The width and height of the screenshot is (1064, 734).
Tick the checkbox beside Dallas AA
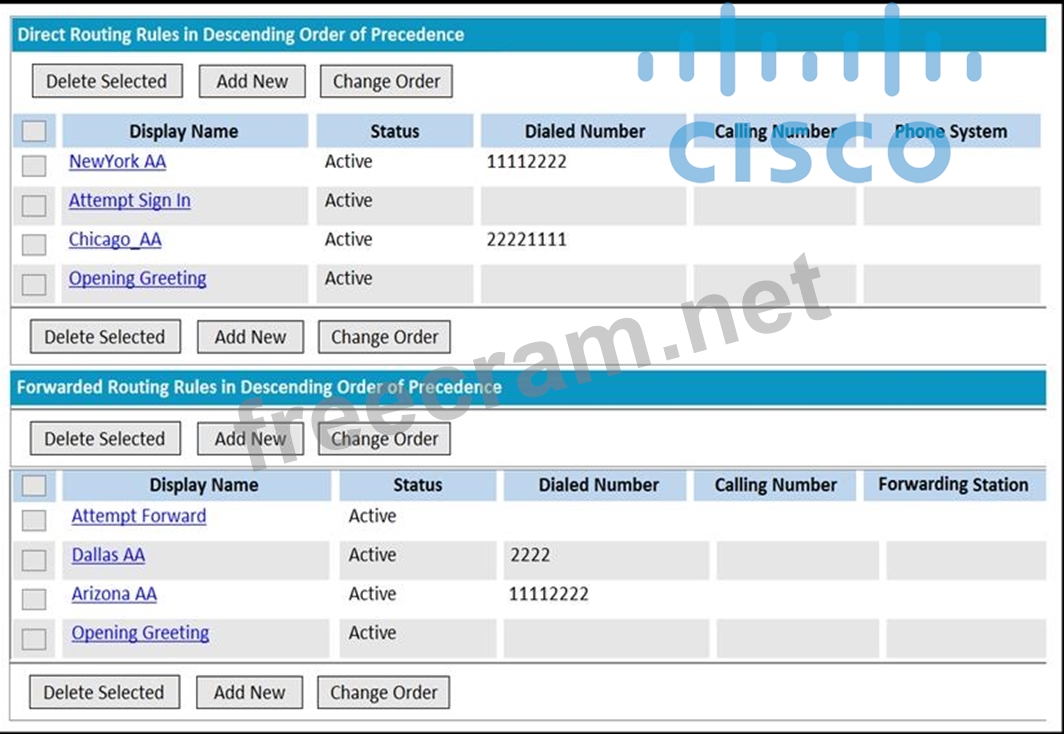click(x=34, y=560)
